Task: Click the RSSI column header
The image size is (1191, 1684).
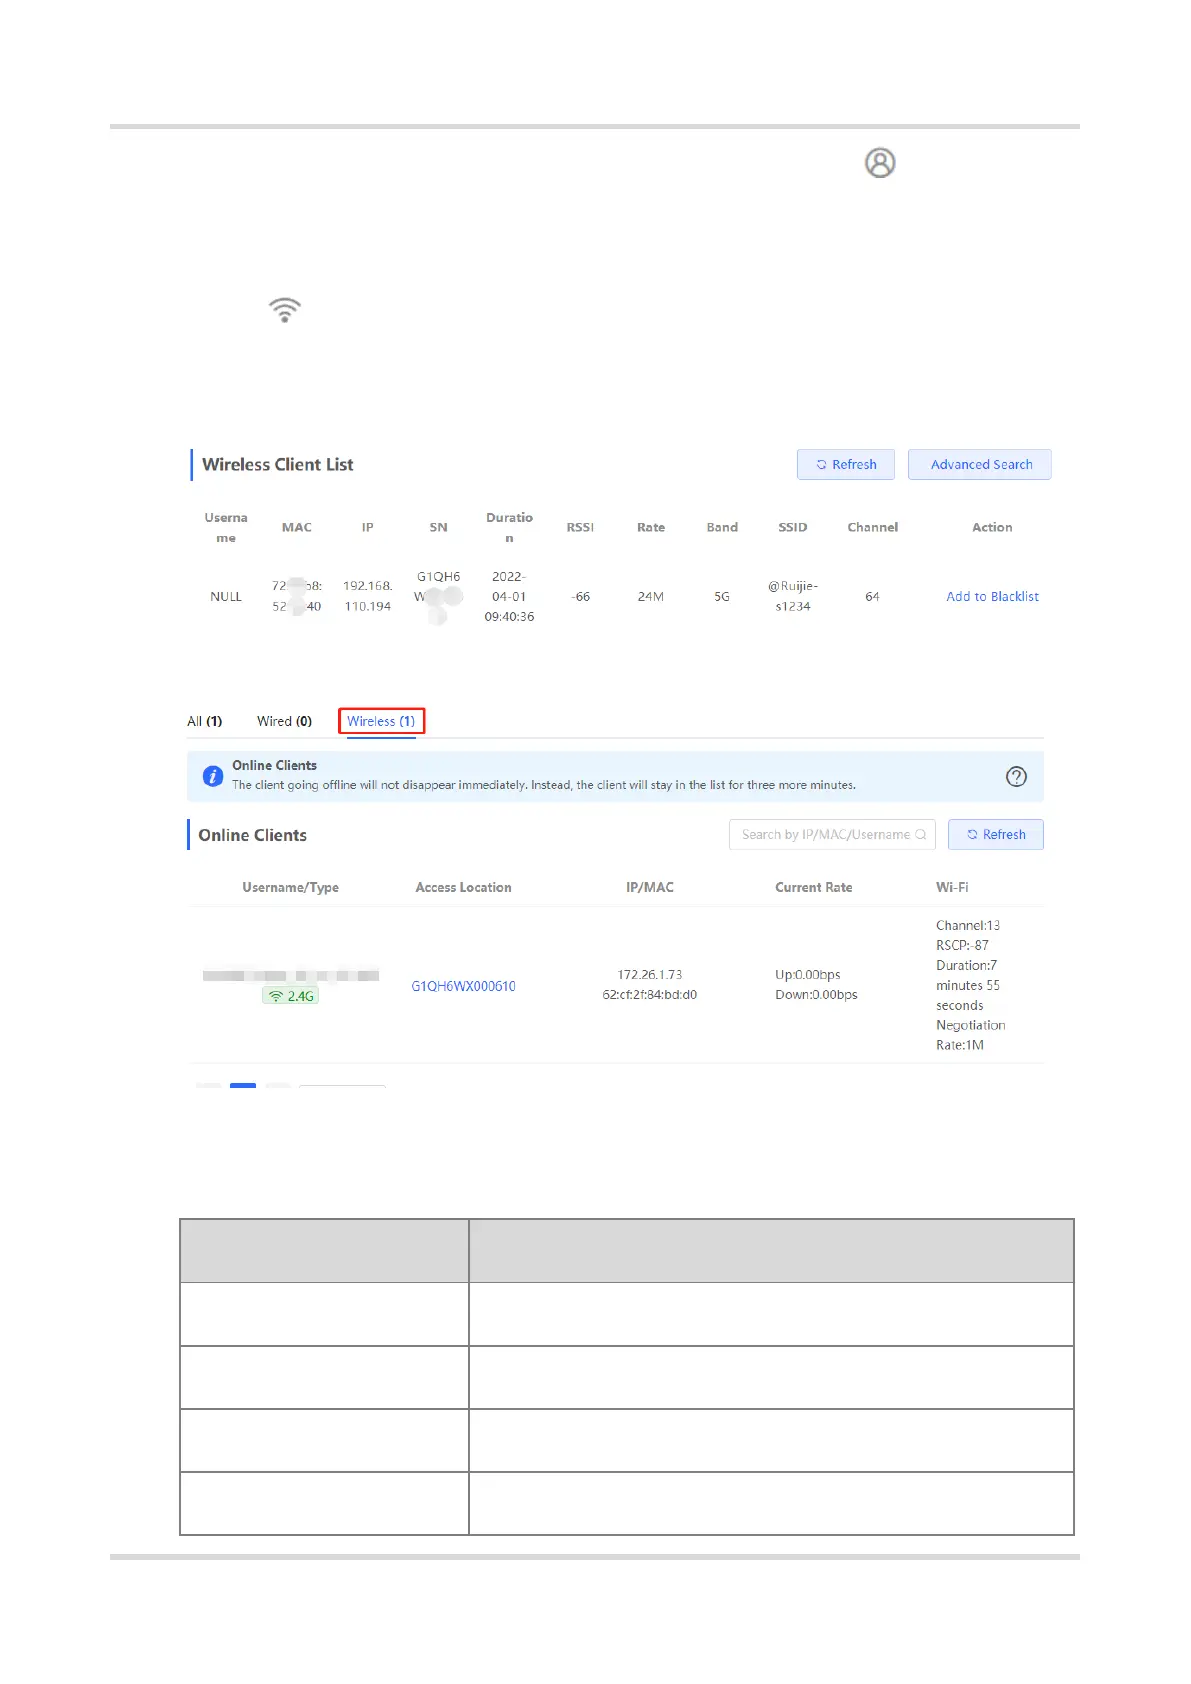Action: (x=580, y=527)
